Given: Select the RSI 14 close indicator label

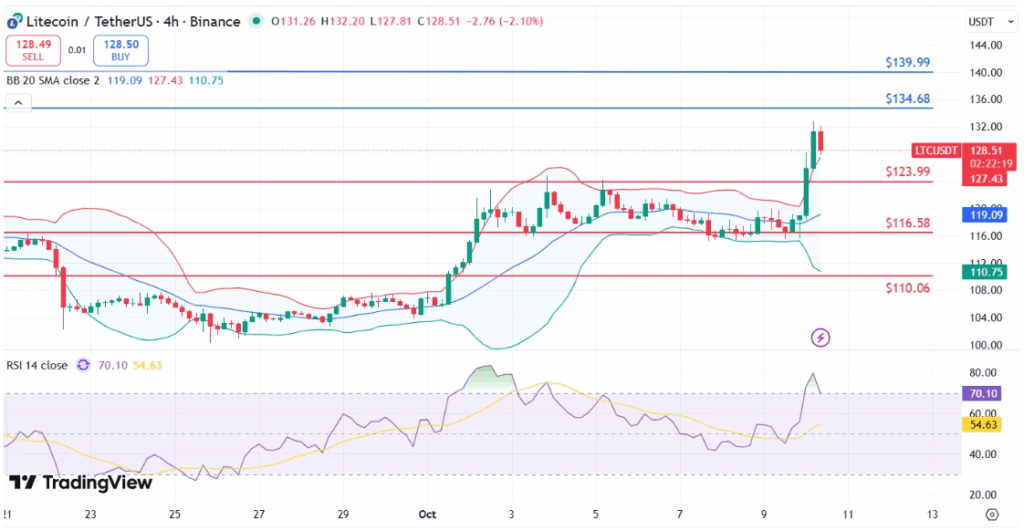Looking at the screenshot, I should click(x=36, y=366).
